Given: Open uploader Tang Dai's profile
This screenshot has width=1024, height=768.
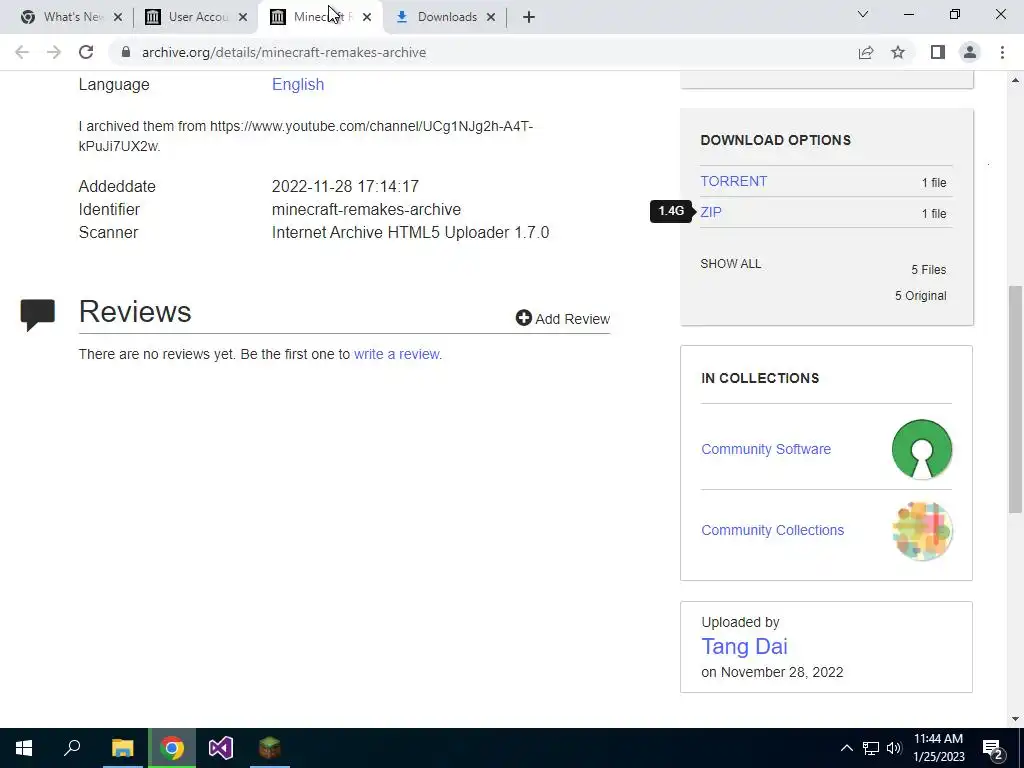Looking at the screenshot, I should 744,647.
